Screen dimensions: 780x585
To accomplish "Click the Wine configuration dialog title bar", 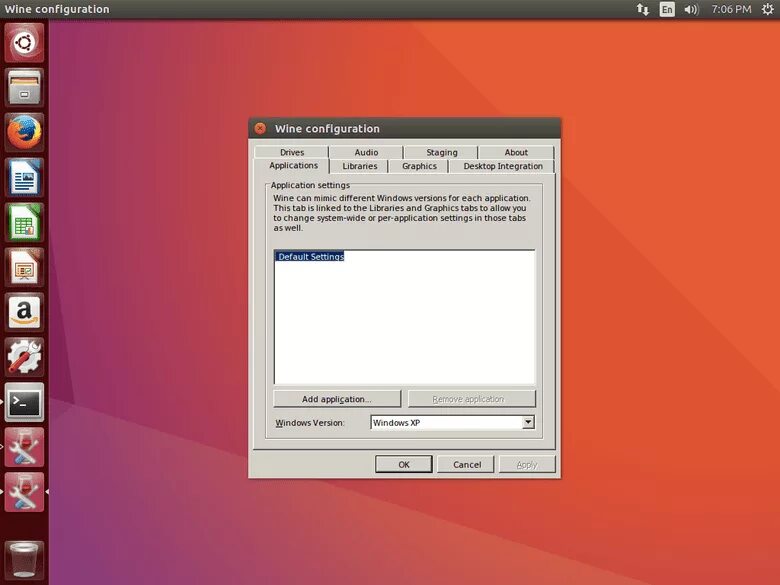I will click(404, 128).
